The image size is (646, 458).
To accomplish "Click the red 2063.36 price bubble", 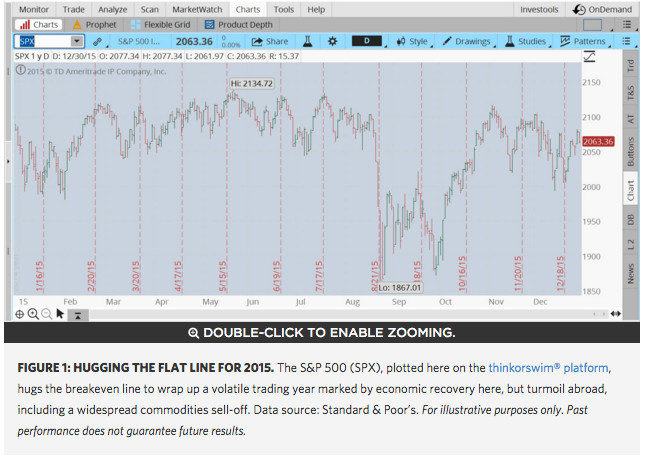I will 598,142.
